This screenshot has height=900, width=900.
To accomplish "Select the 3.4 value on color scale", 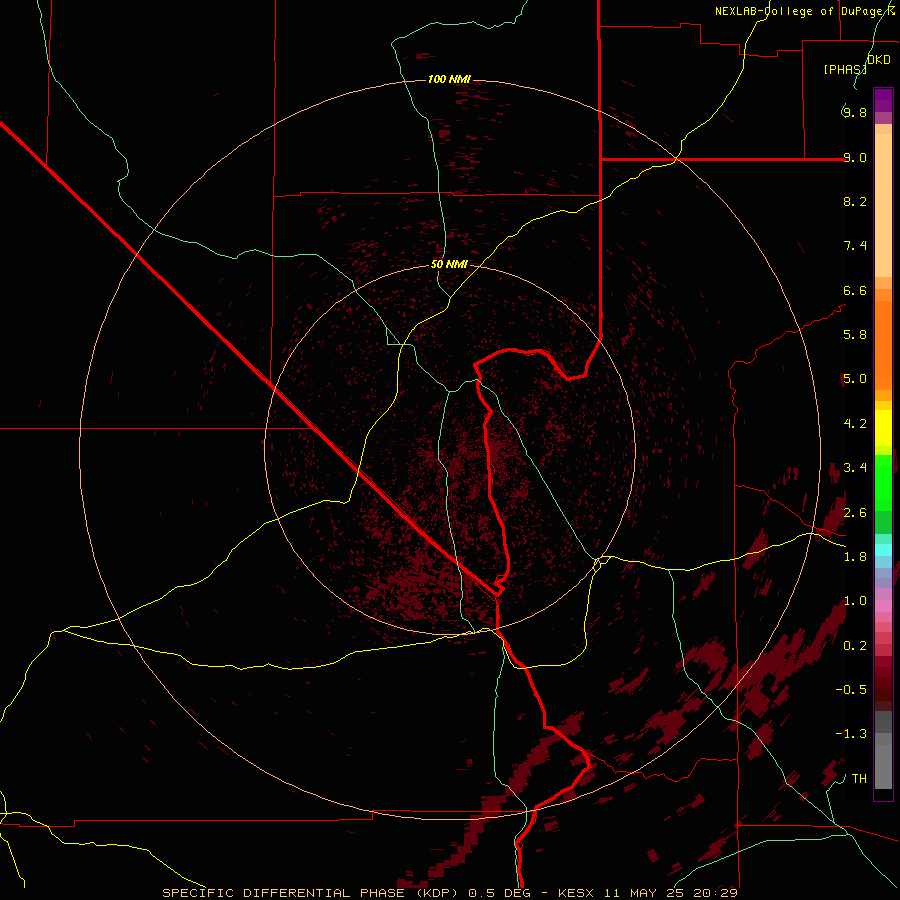I will 855,468.
